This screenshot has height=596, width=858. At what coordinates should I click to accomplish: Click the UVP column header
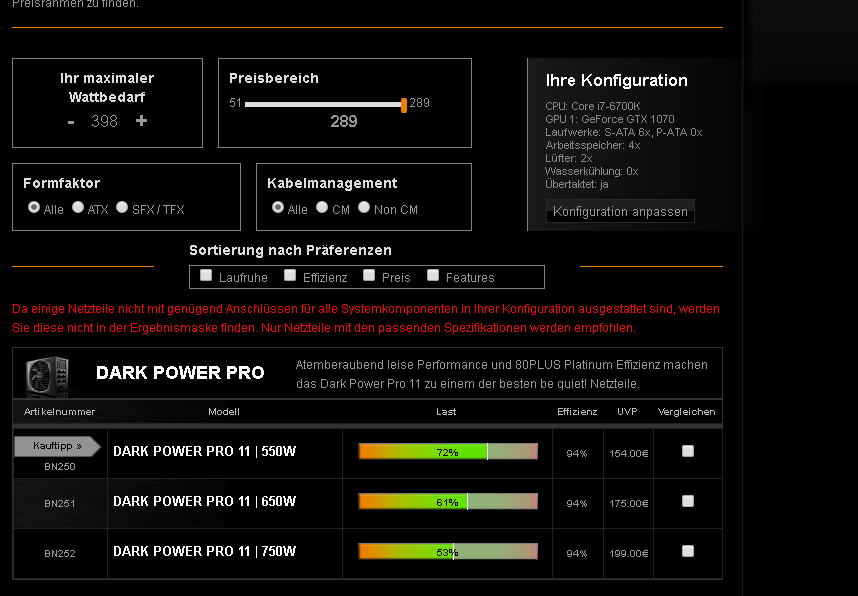pyautogui.click(x=627, y=412)
